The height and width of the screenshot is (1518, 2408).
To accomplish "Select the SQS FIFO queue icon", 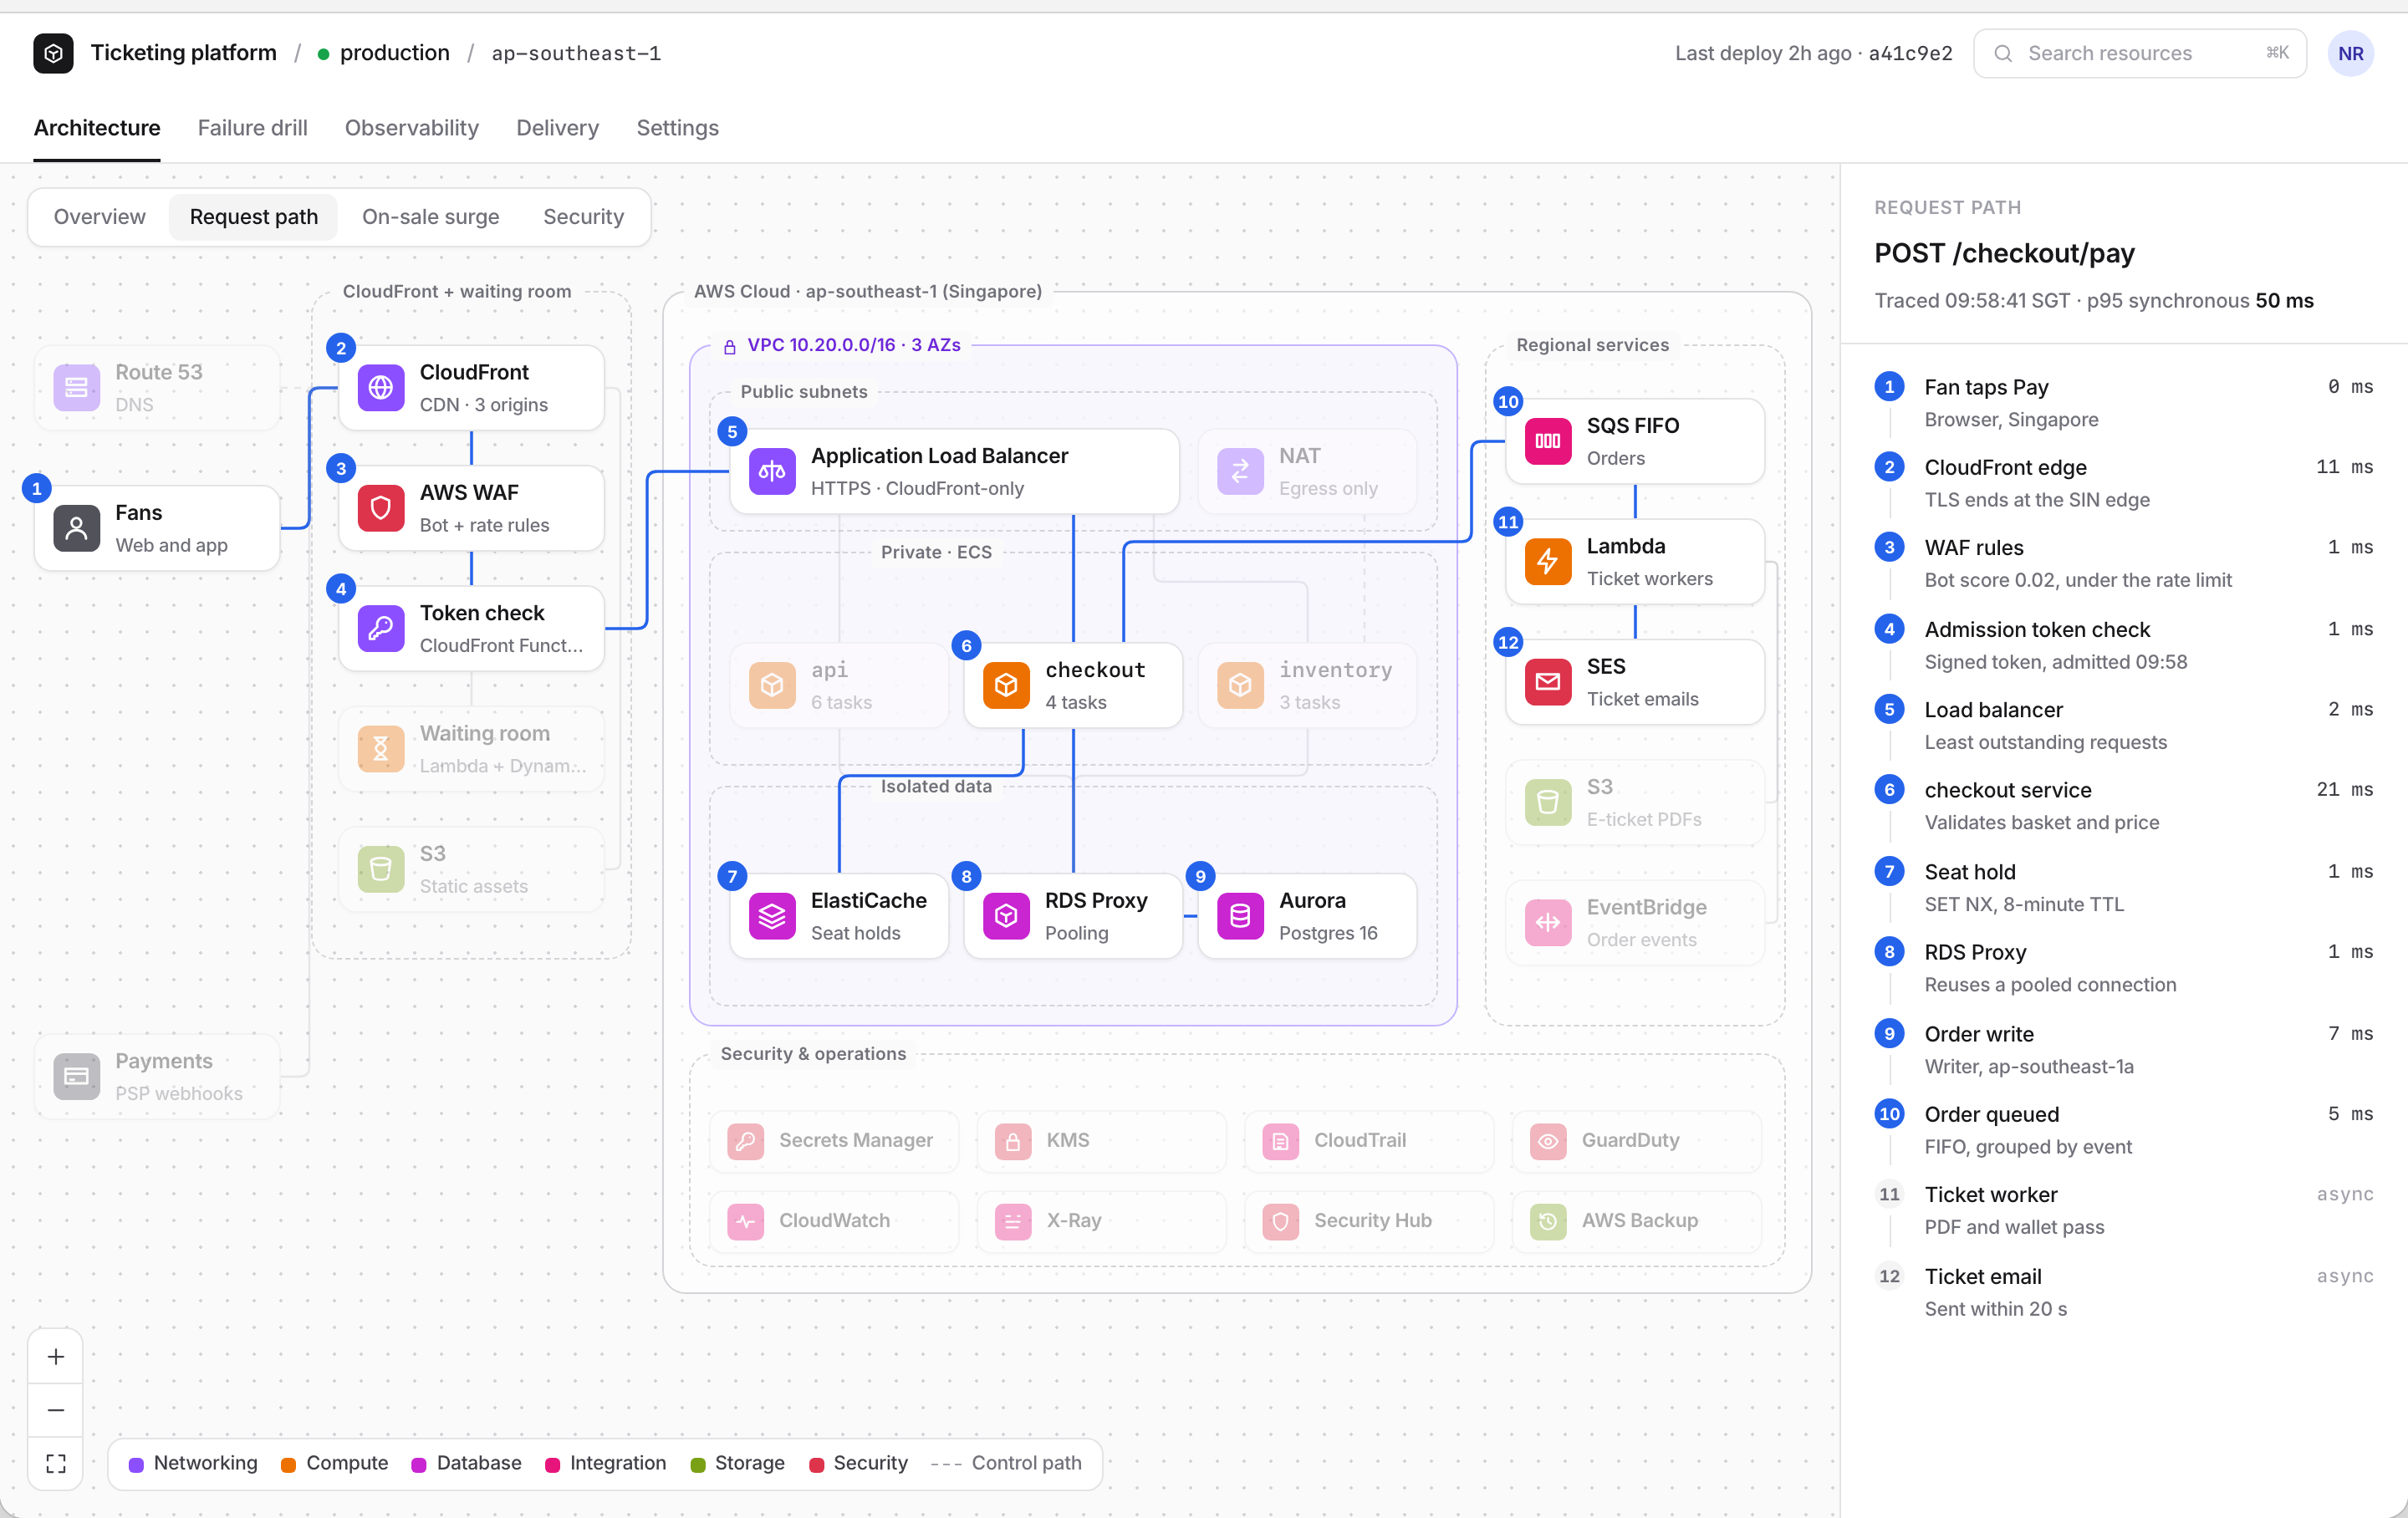I will 1548,441.
